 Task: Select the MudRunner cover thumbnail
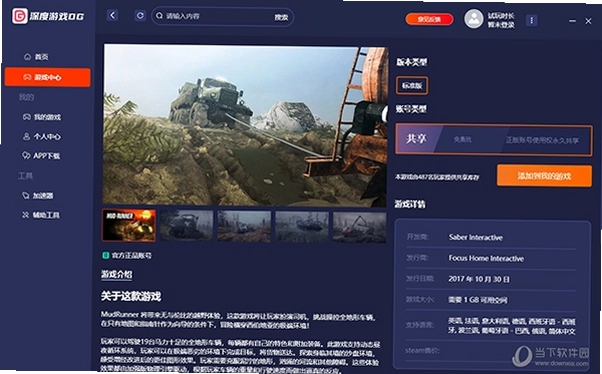[x=129, y=226]
